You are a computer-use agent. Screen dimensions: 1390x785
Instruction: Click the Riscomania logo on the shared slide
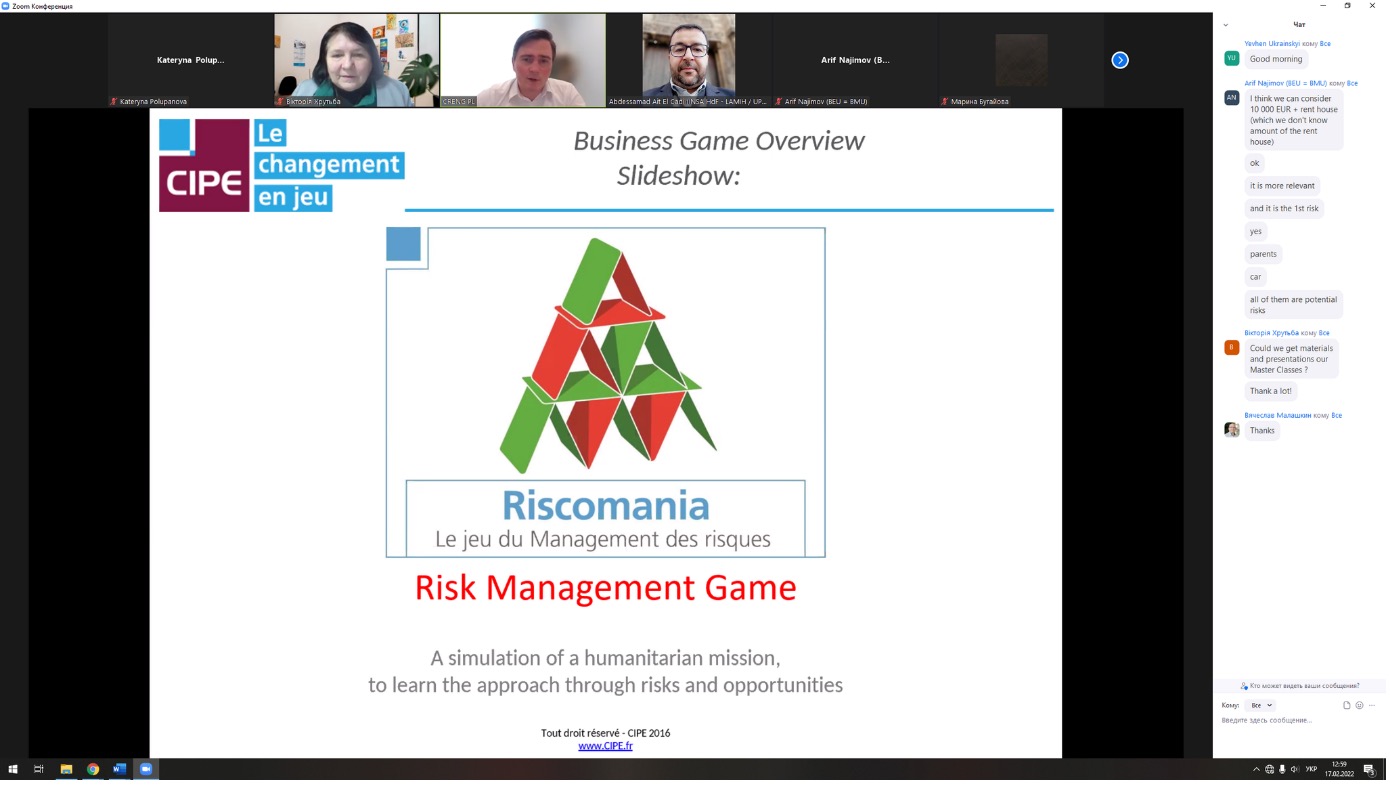[x=606, y=392]
